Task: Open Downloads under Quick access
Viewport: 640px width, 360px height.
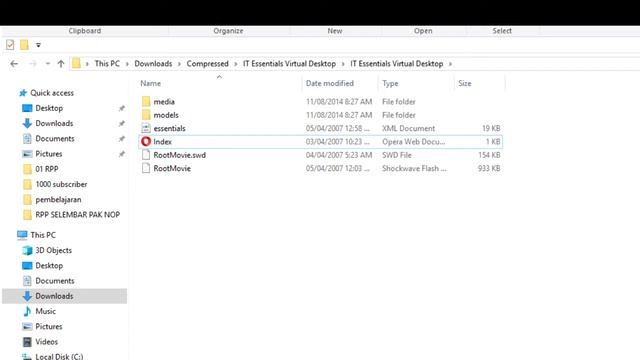Action: click(54, 123)
